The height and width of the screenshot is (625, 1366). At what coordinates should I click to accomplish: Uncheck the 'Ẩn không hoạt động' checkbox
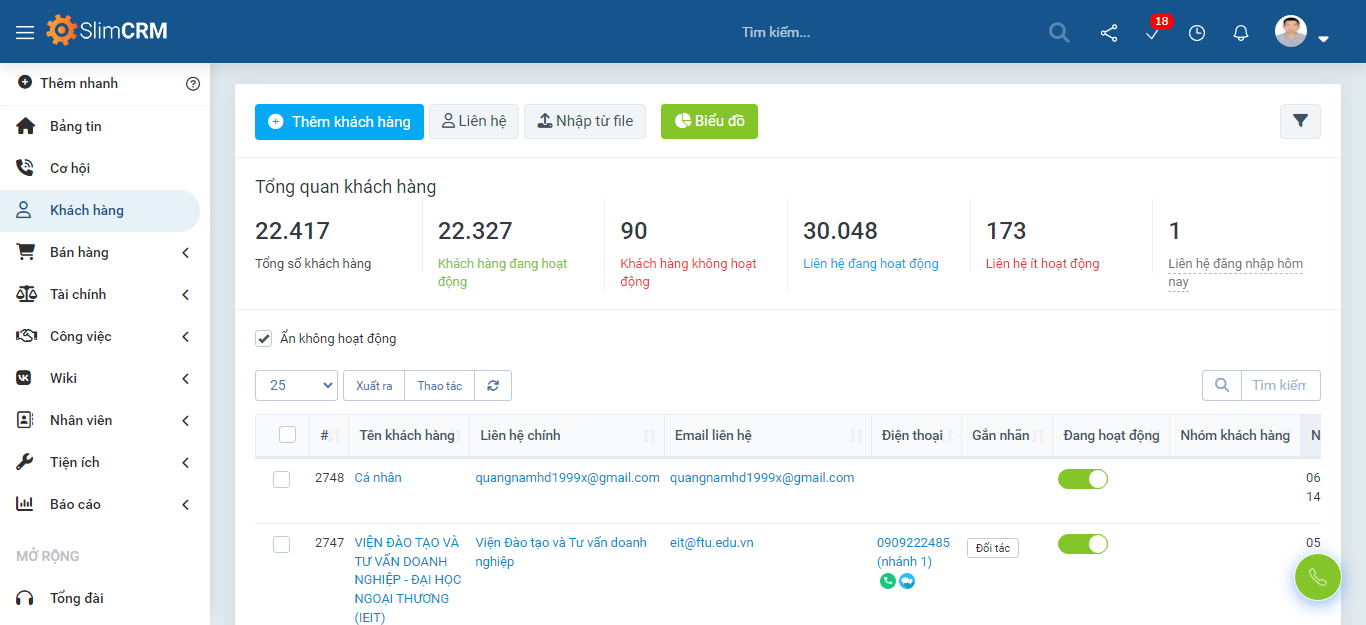click(263, 338)
